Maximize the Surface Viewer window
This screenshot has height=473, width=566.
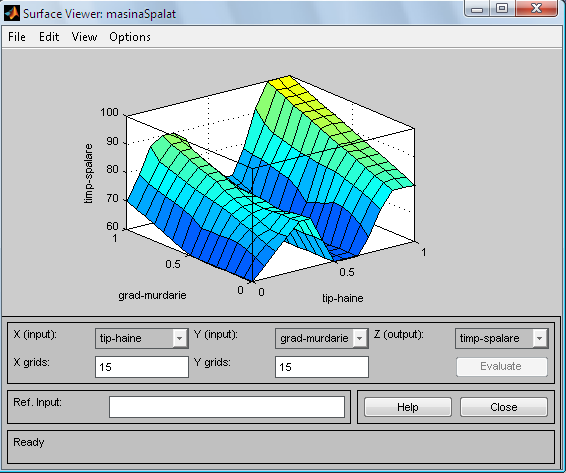click(502, 9)
